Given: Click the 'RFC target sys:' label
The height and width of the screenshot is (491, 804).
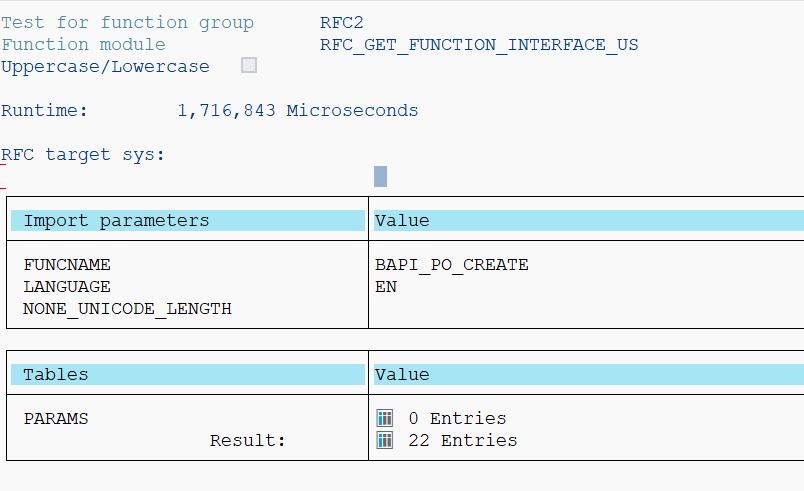Looking at the screenshot, I should tap(83, 155).
